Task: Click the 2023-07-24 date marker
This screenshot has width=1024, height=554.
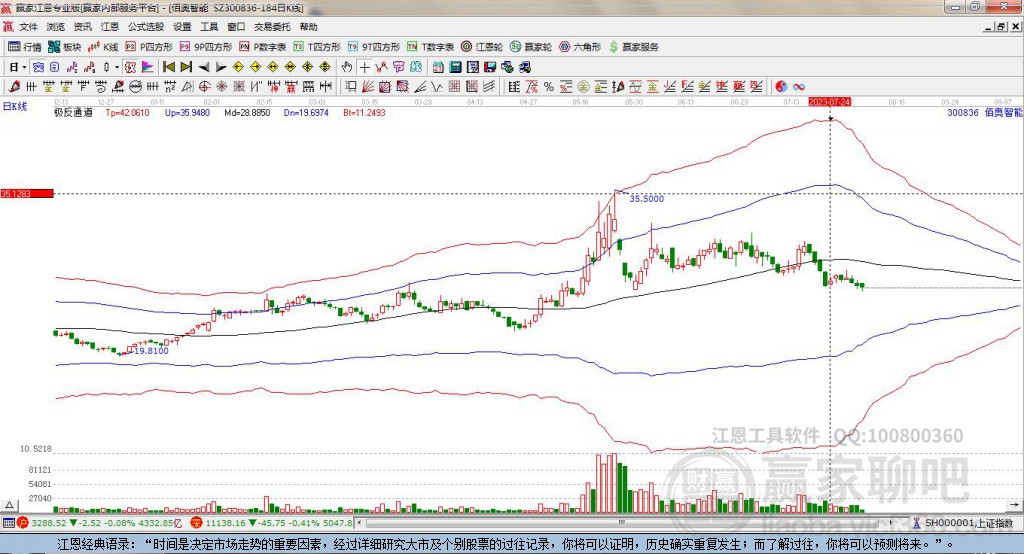Action: 829,102
